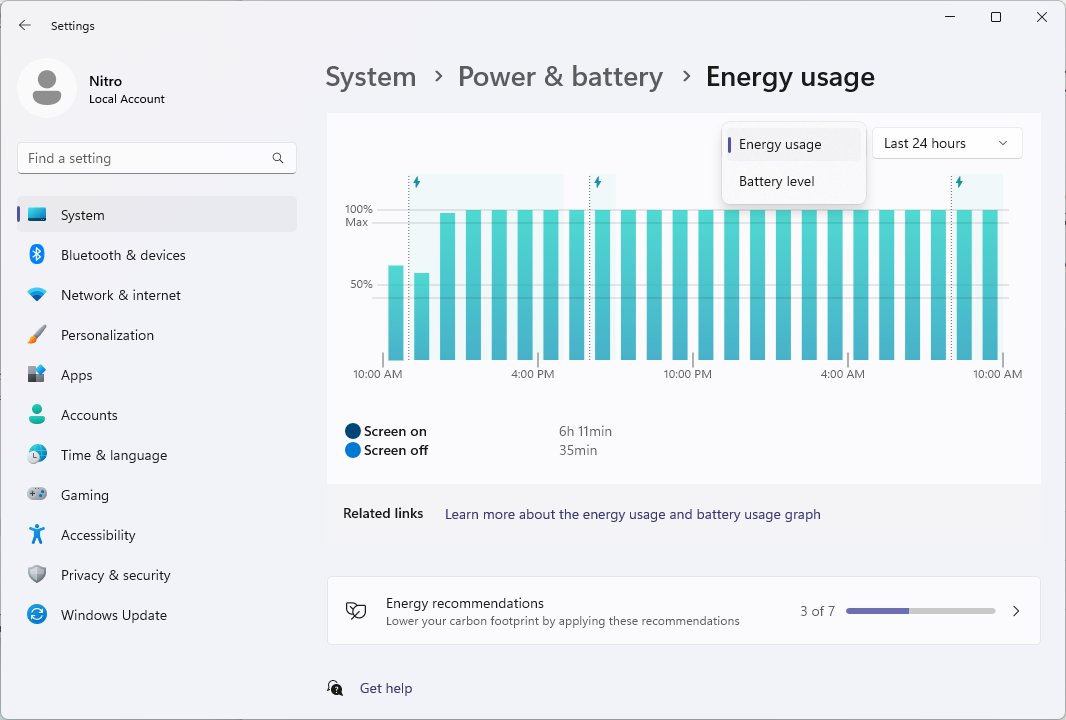Image resolution: width=1066 pixels, height=720 pixels.
Task: Open the learn more about energy usage link
Action: 632,514
